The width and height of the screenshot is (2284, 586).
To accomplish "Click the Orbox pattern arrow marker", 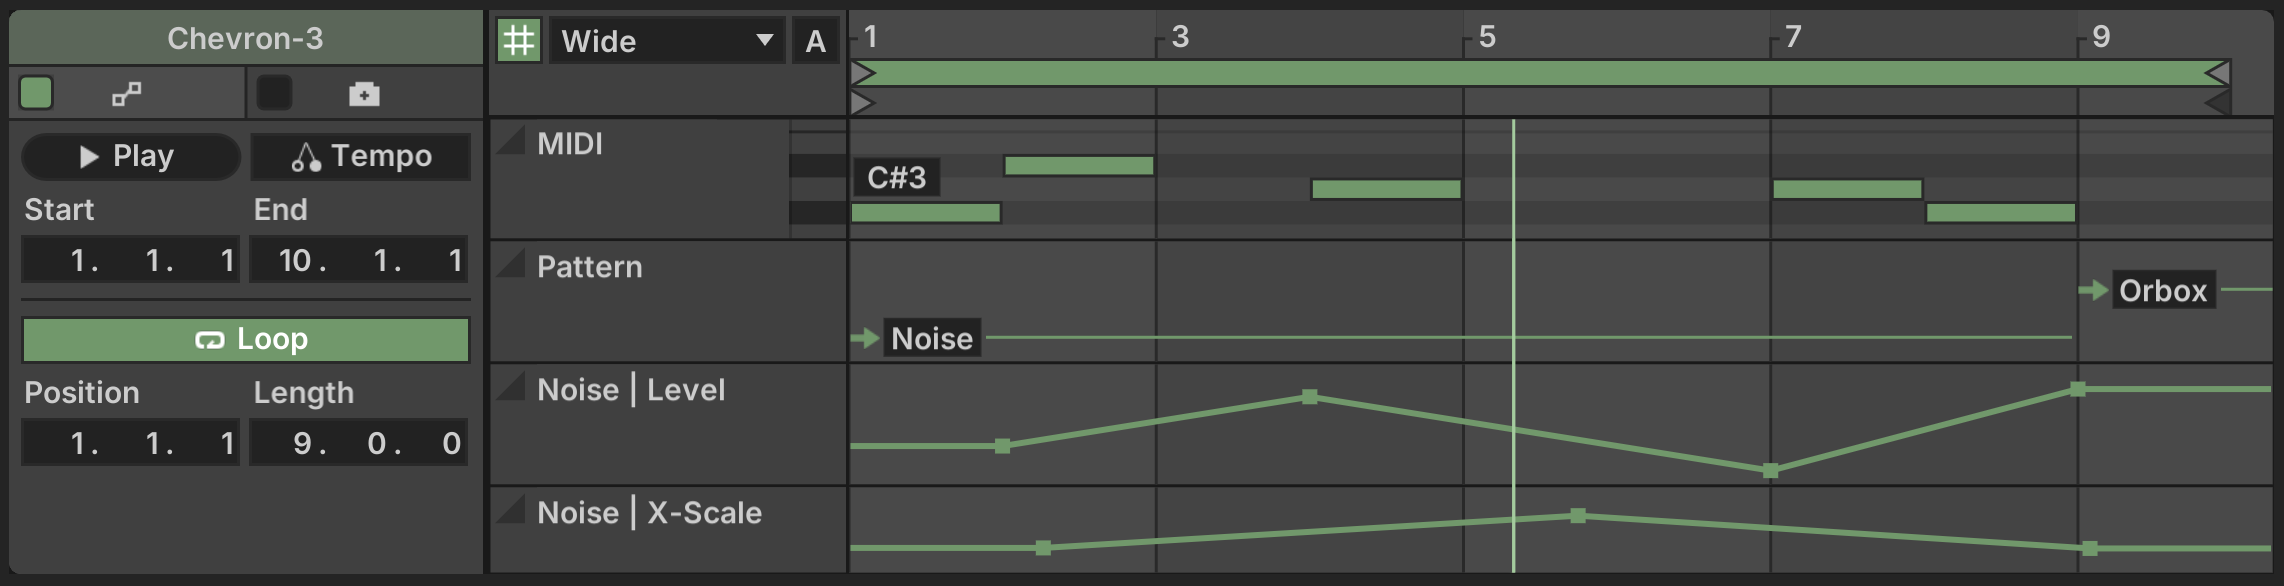I will coord(2092,290).
